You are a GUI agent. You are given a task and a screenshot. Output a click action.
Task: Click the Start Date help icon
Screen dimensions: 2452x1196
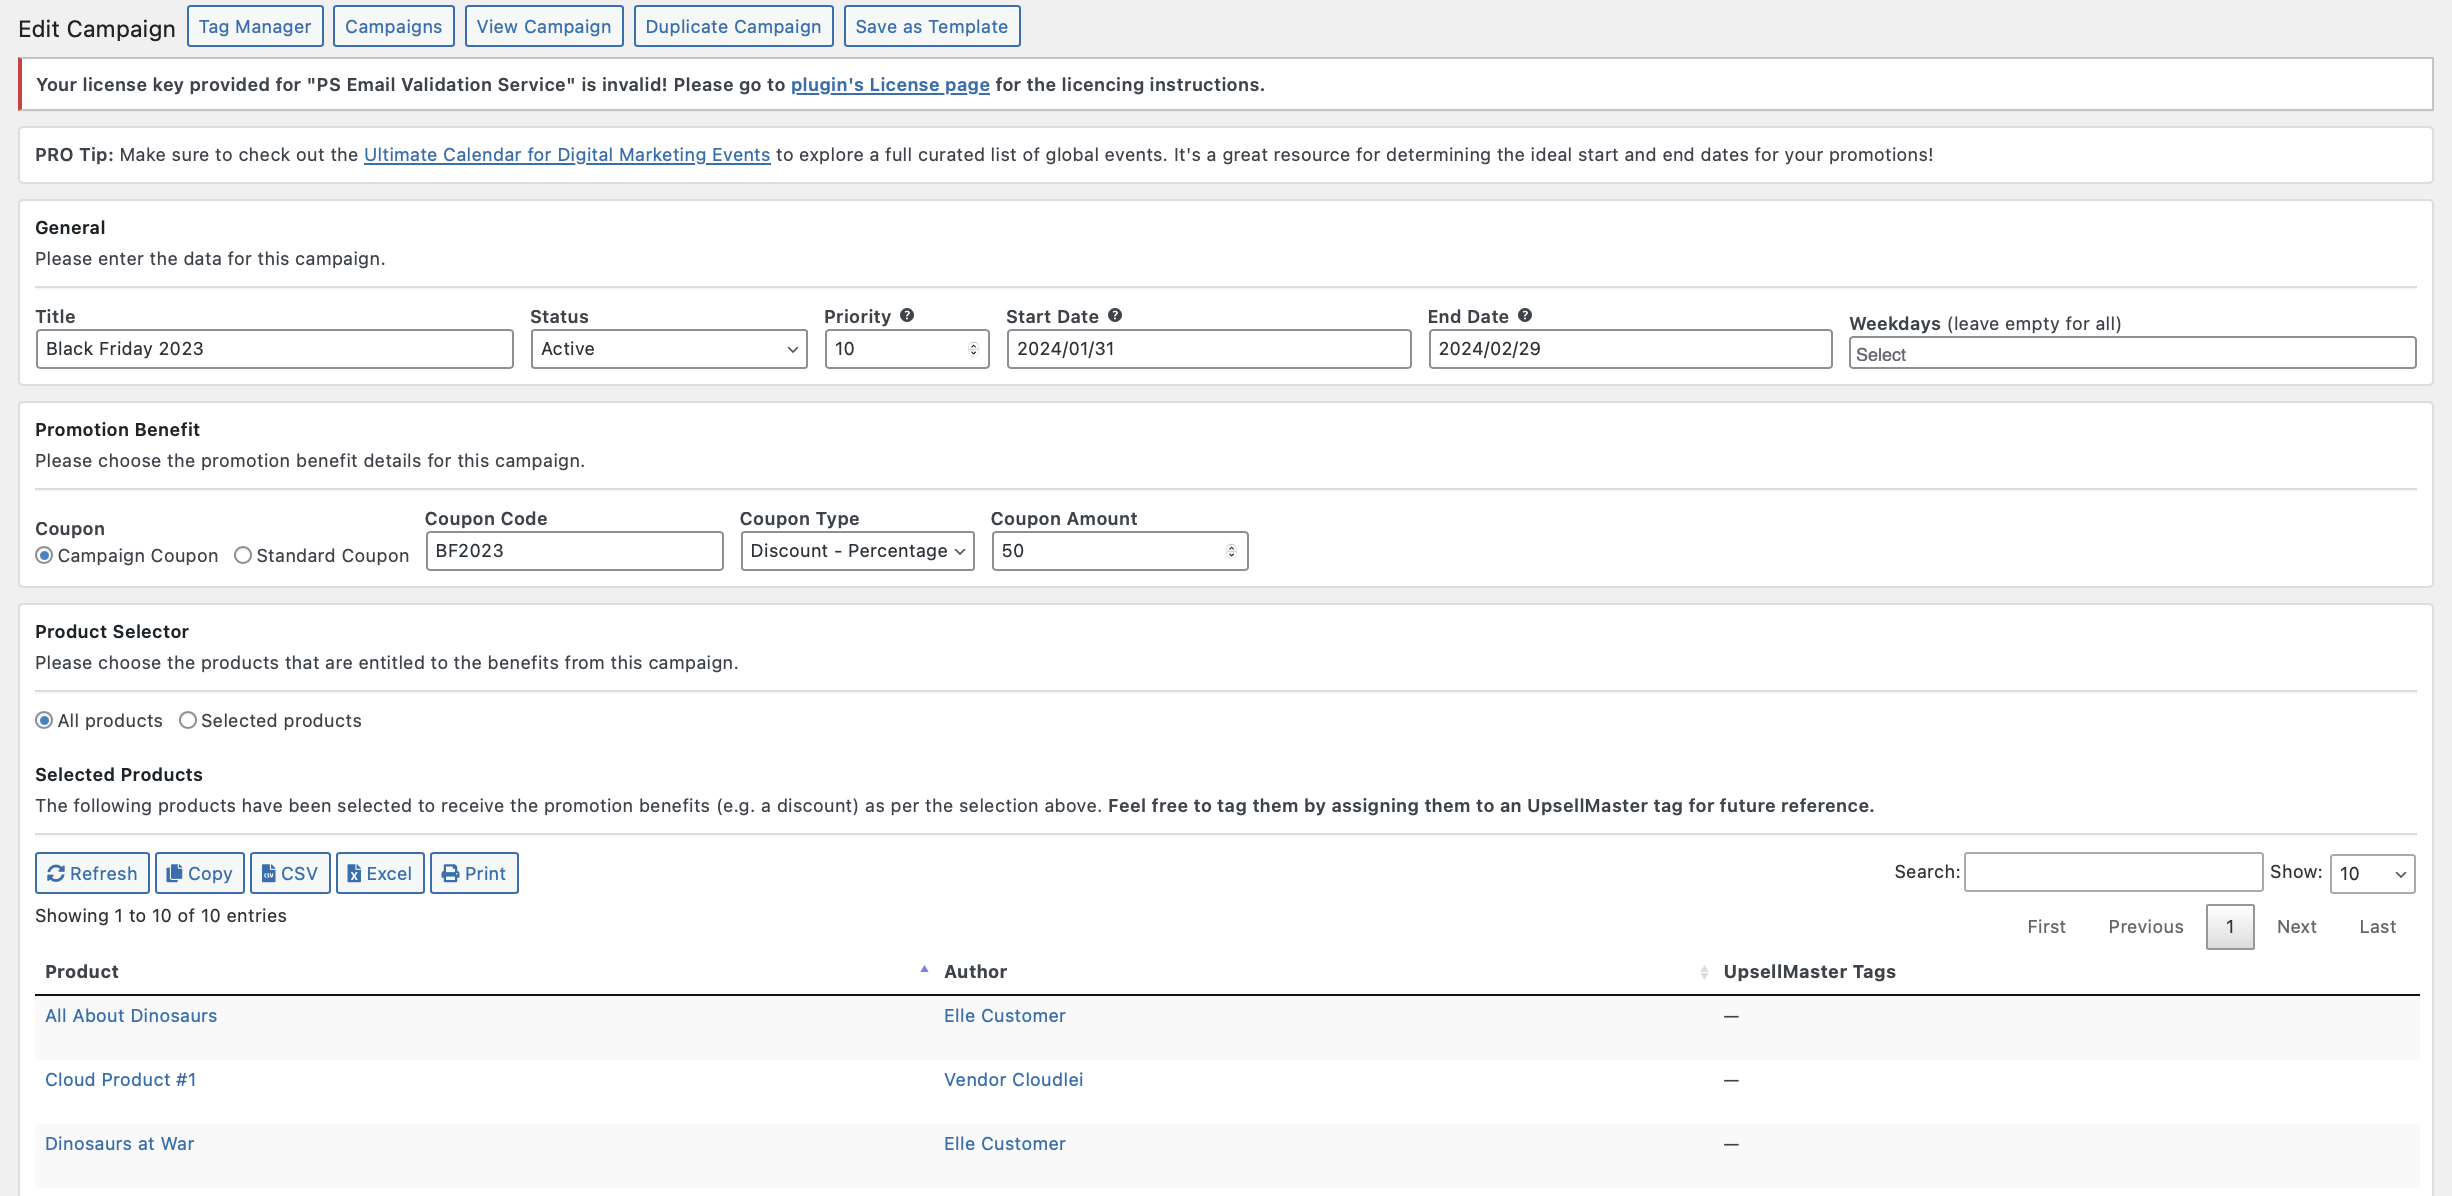coord(1115,315)
